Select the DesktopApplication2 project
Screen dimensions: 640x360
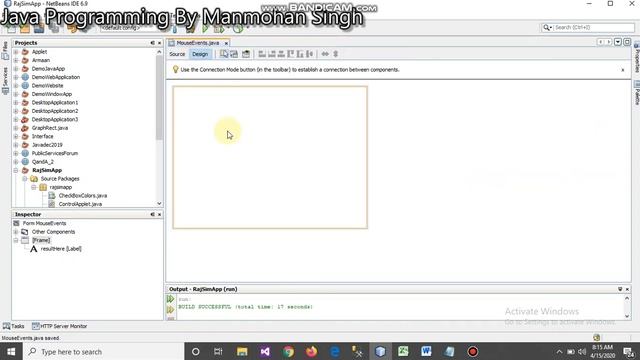[x=55, y=111]
